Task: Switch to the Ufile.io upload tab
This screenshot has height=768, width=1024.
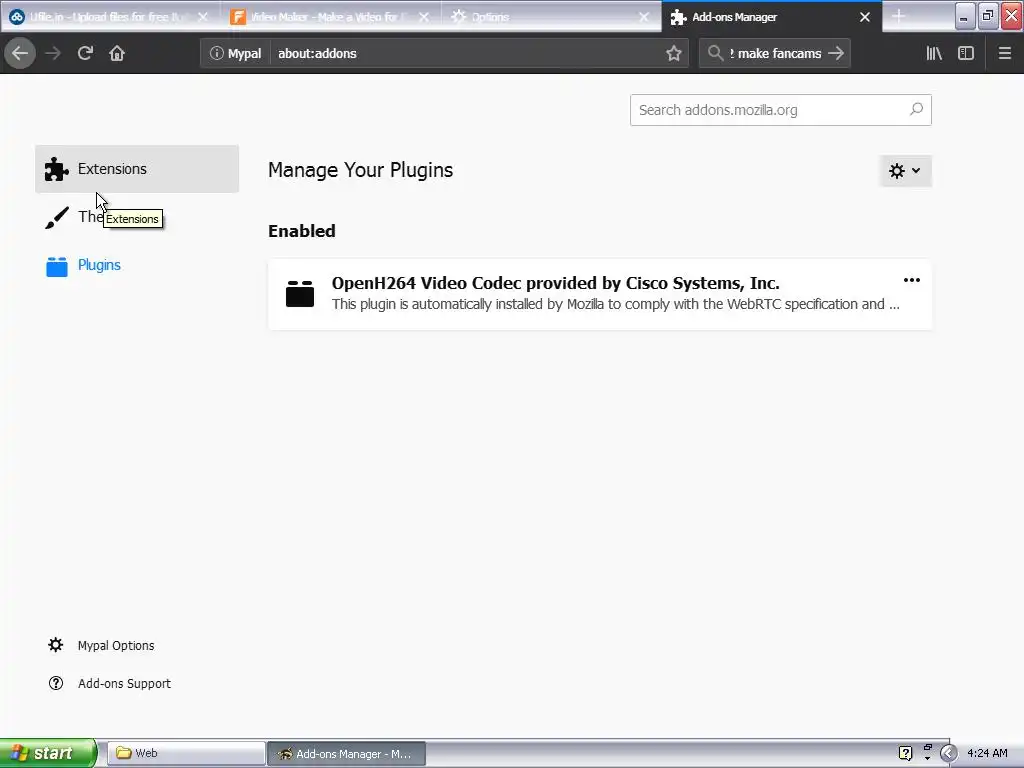Action: (109, 17)
